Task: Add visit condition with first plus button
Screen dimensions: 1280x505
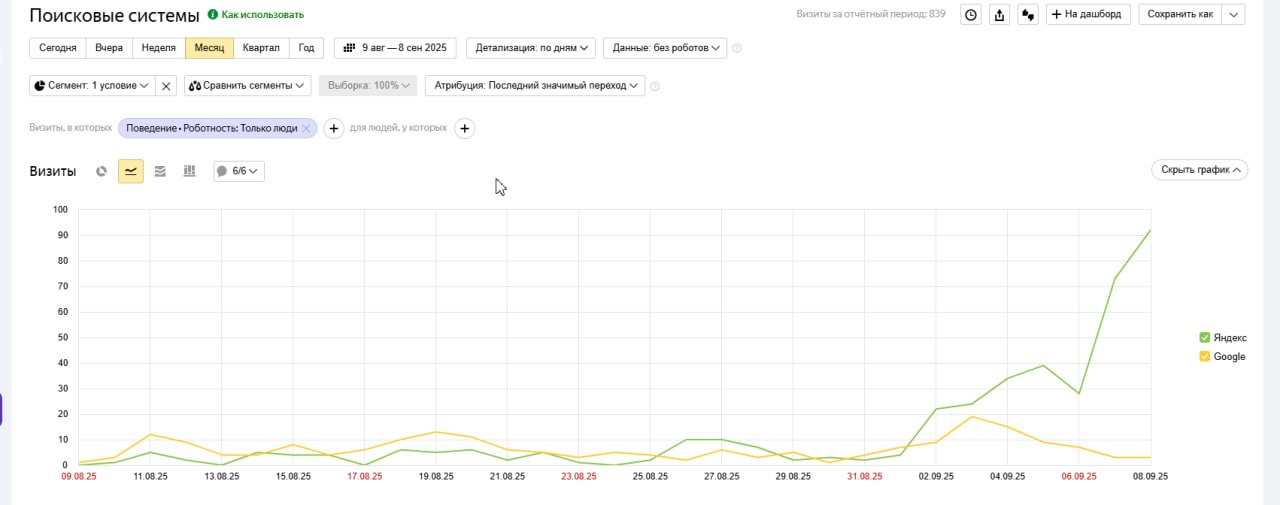Action: 335,128
